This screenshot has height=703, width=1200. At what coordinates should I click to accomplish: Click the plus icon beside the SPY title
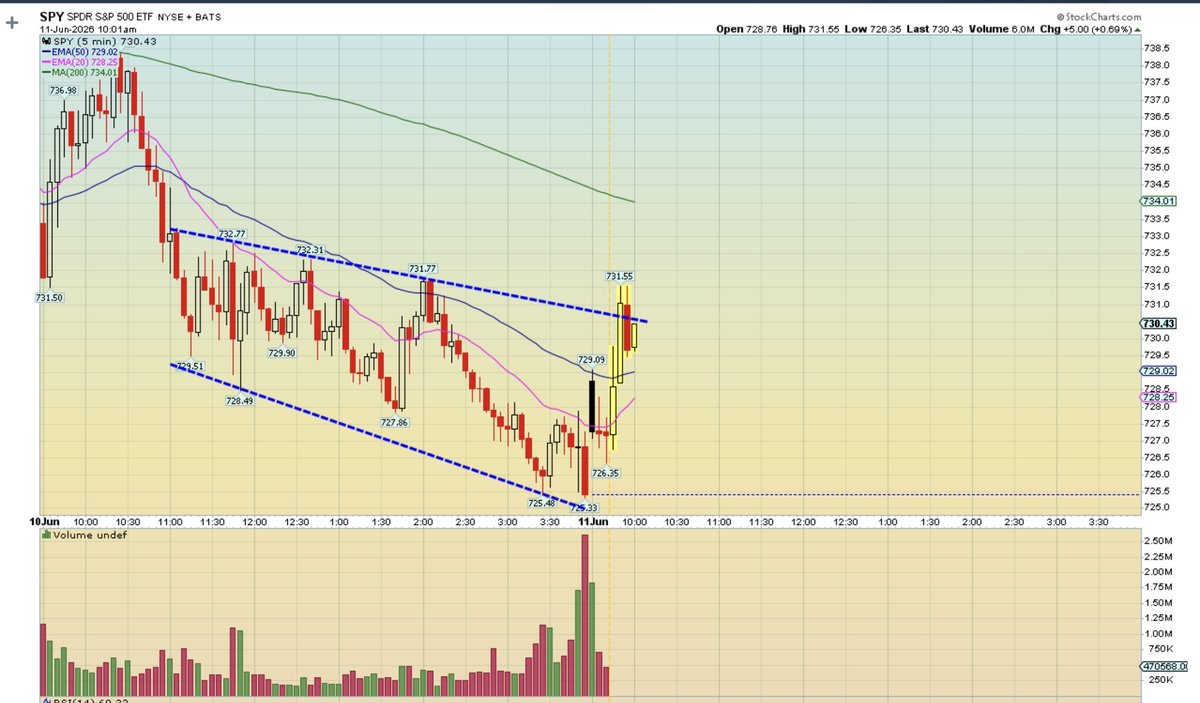click(10, 20)
